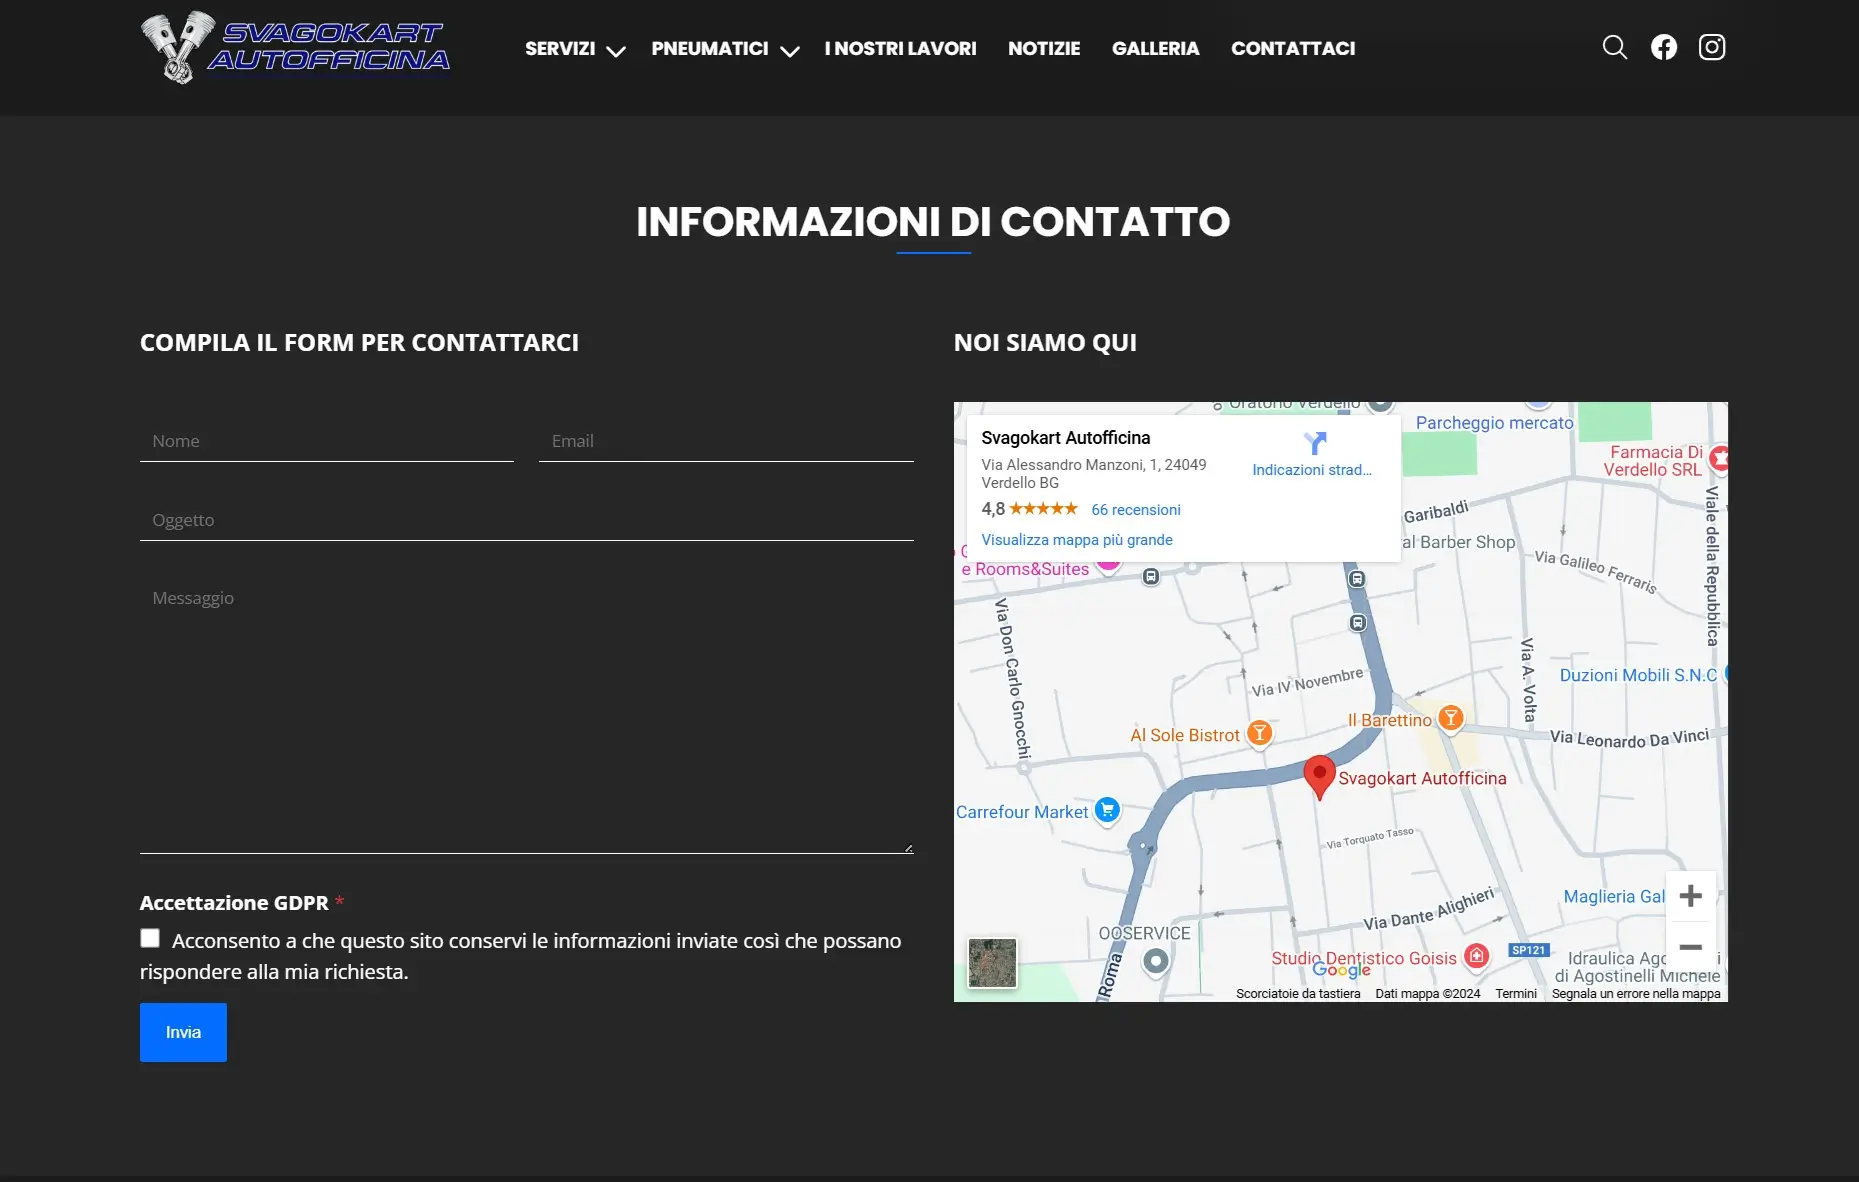Click the Termini link on map

pyautogui.click(x=1516, y=993)
